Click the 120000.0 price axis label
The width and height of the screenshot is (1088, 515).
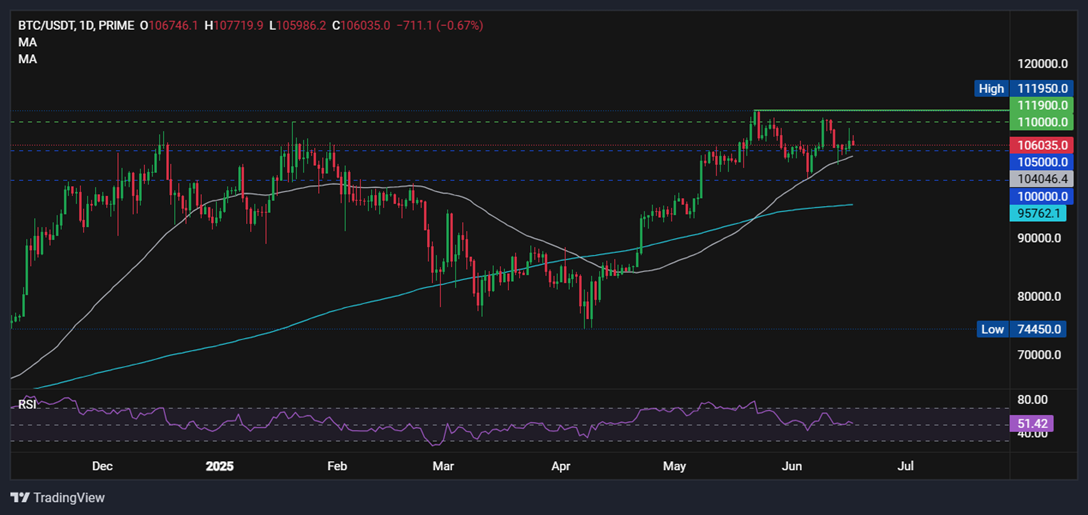click(1041, 64)
